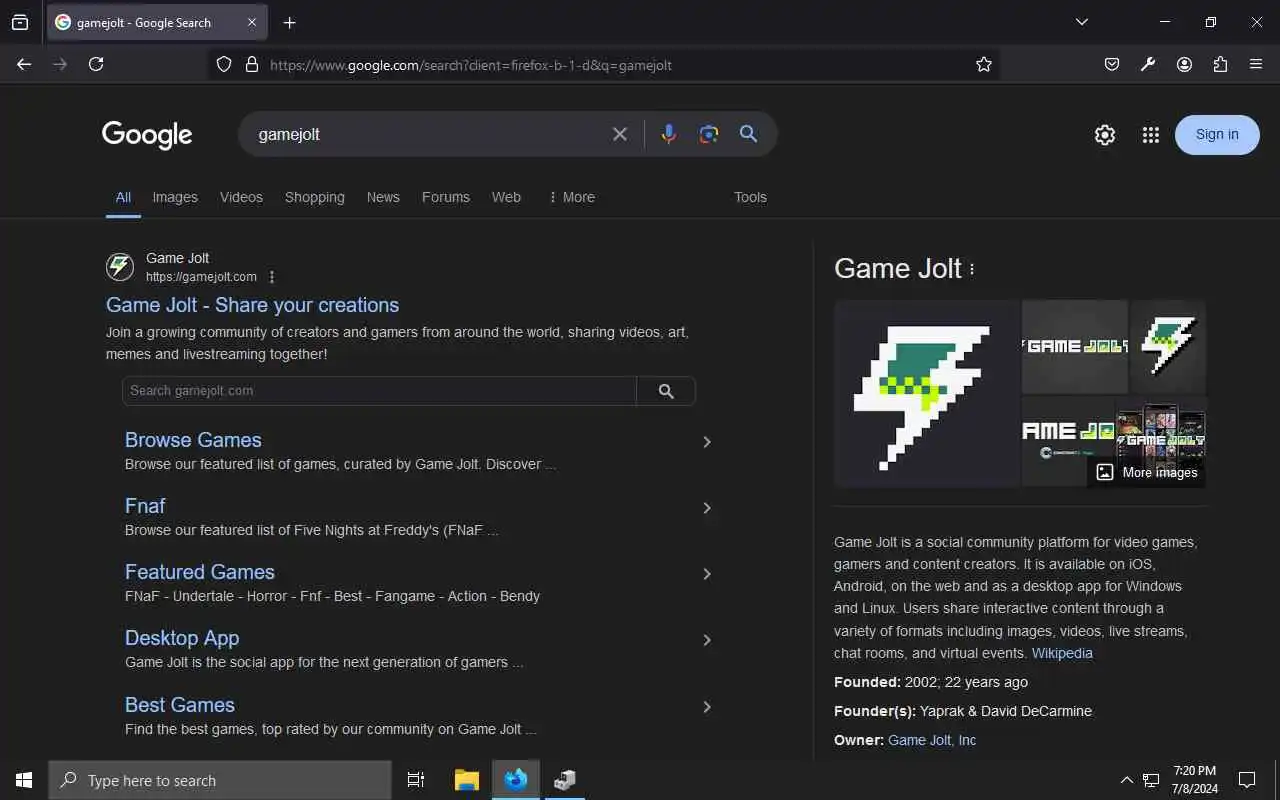Click the tracking protection shield icon
Viewport: 1280px width, 800px height.
pos(224,64)
